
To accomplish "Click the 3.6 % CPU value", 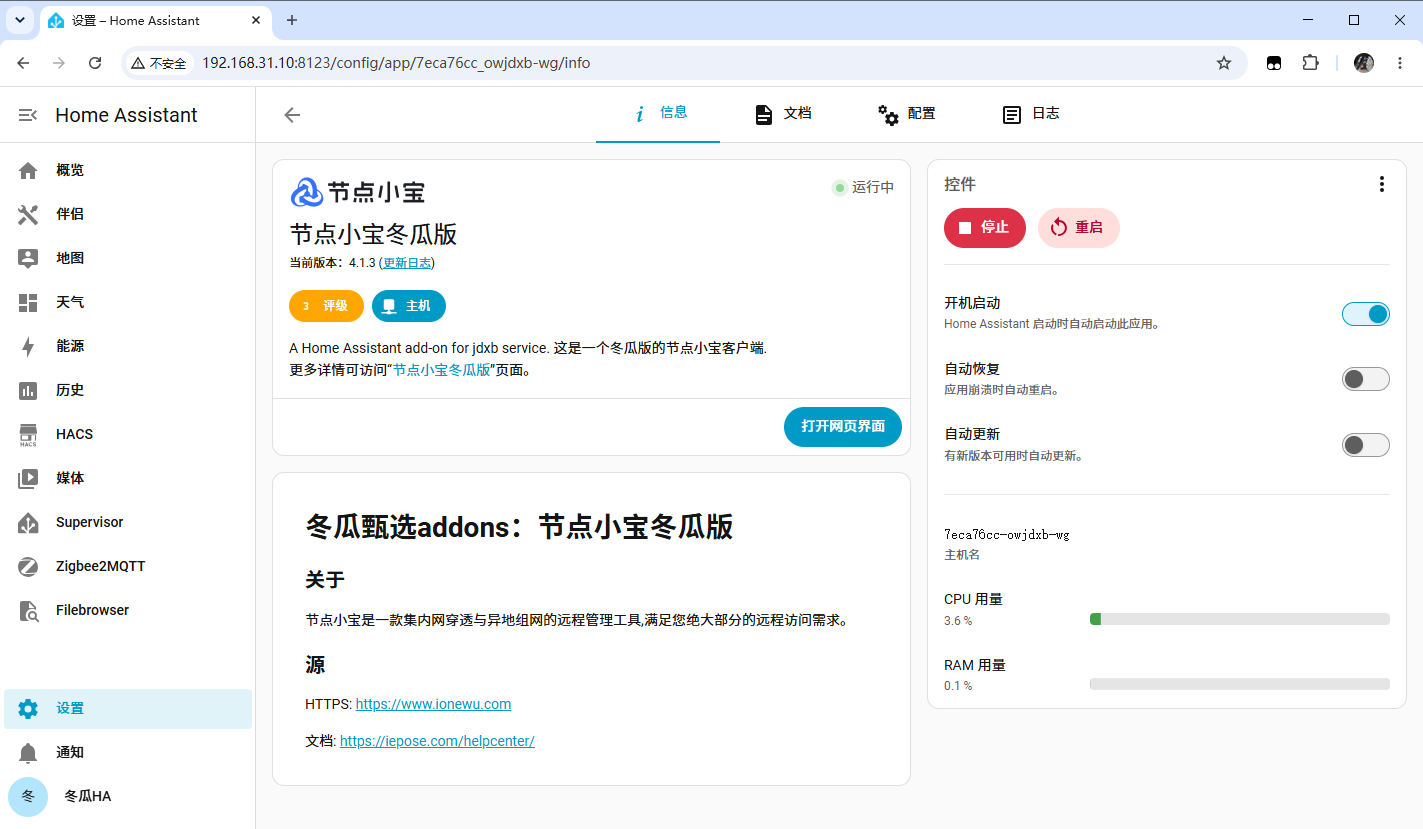I will coord(958,621).
